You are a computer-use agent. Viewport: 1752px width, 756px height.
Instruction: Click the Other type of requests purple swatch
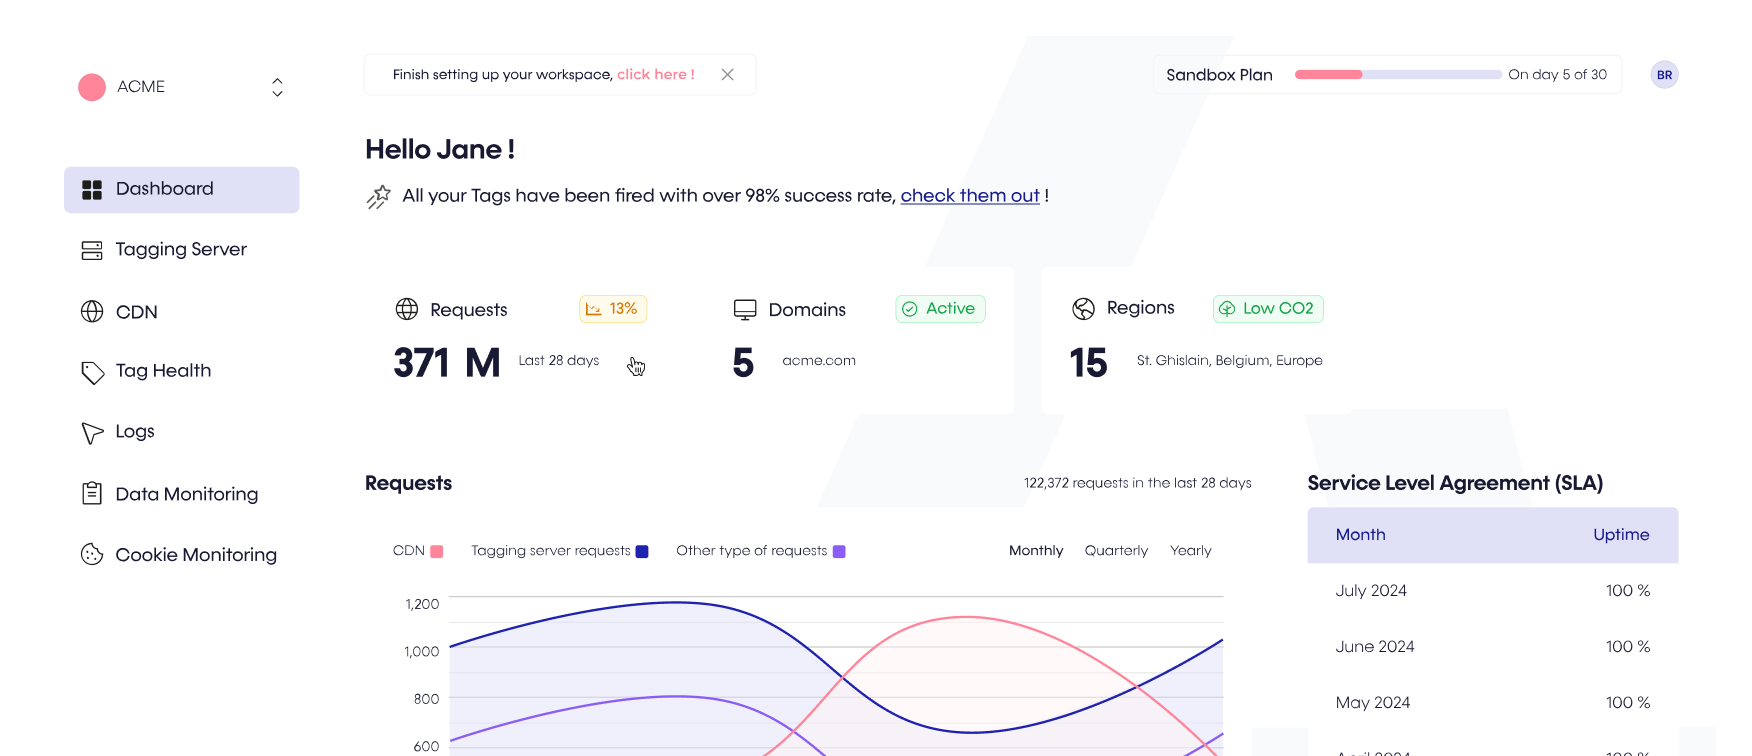(x=839, y=551)
